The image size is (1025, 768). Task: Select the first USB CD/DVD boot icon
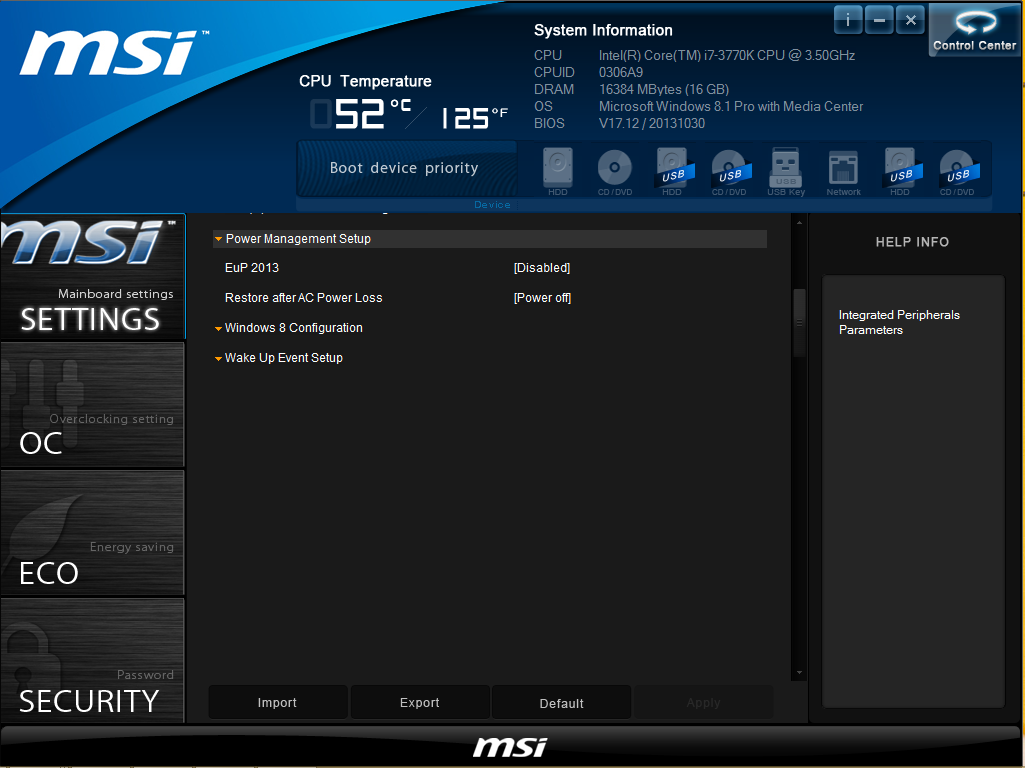(729, 171)
